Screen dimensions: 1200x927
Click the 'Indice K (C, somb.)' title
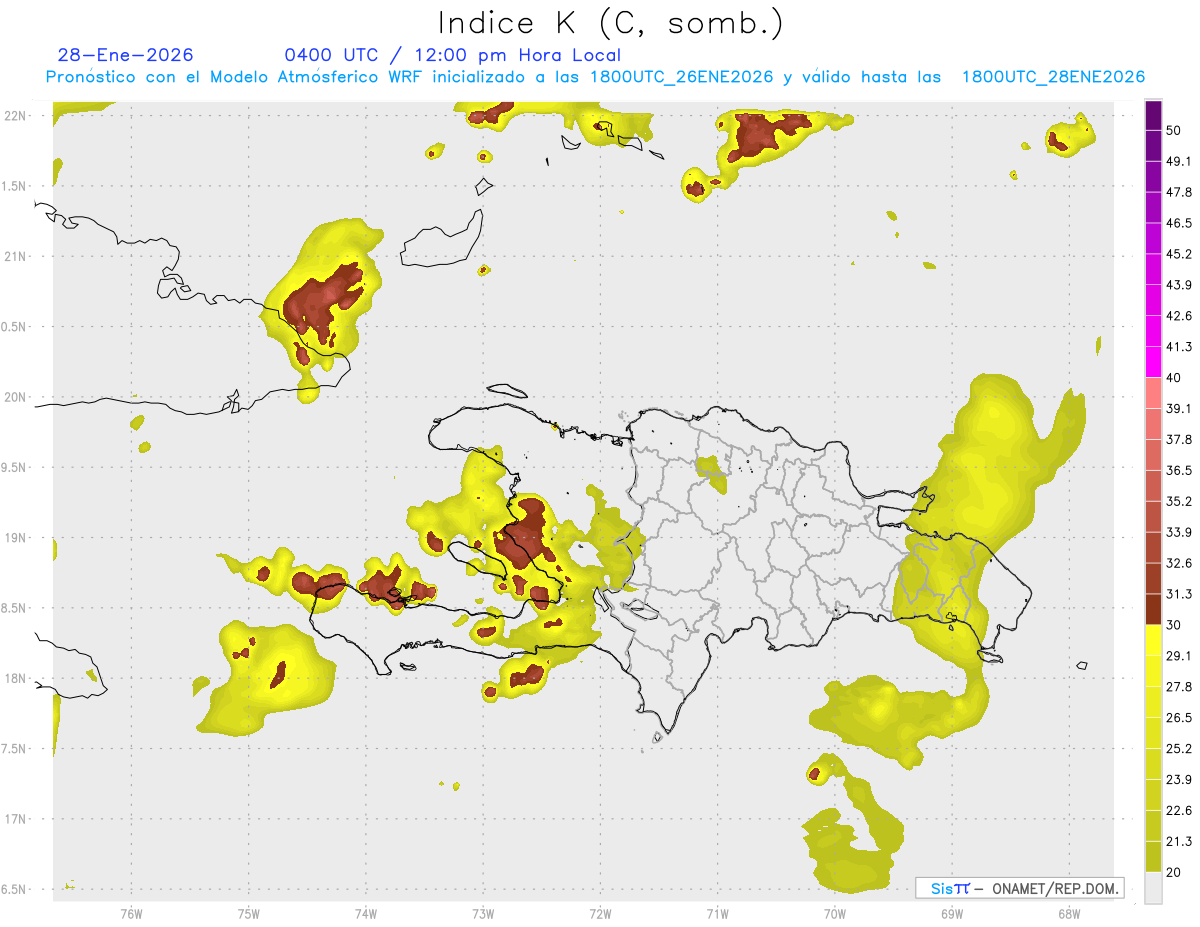[x=611, y=22]
